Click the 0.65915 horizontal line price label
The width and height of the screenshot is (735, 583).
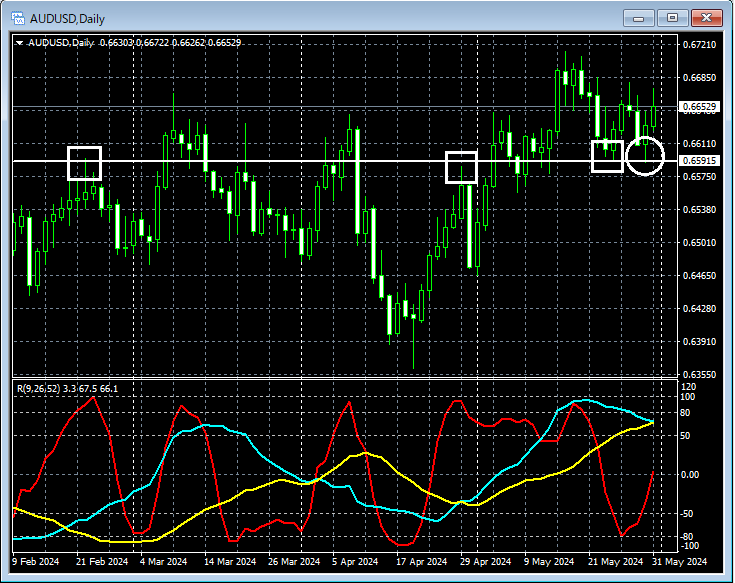[x=699, y=161]
